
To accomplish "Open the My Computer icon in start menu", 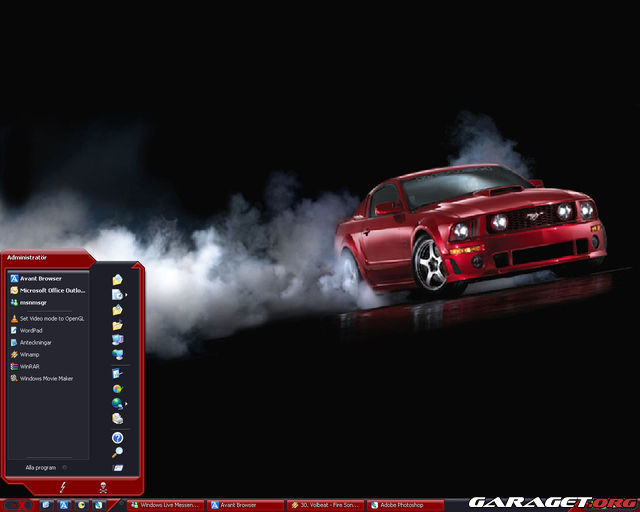I will pyautogui.click(x=117, y=340).
